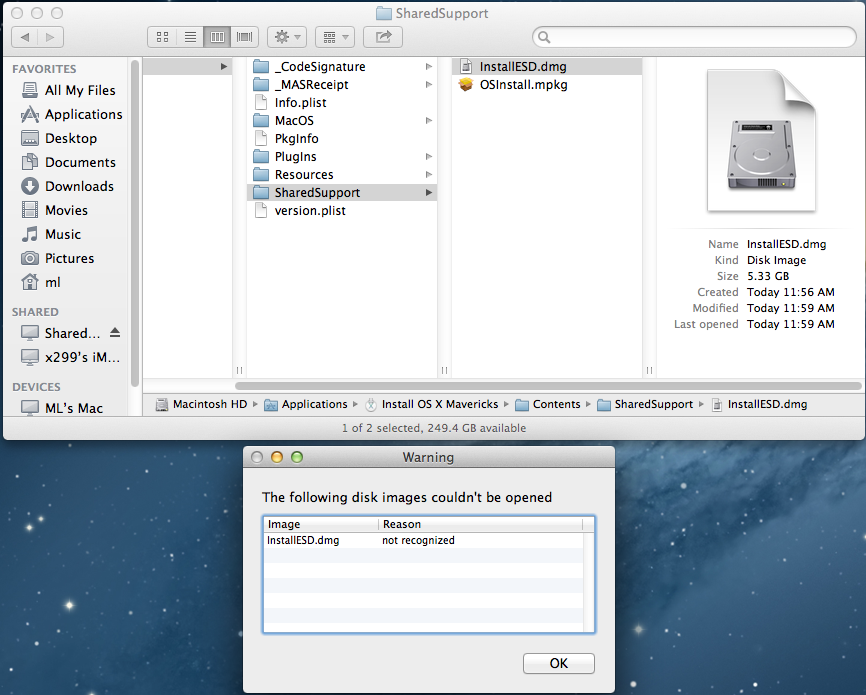Screen dimensions: 866x695
Task: Open the item arrangement dropdown
Action: coord(335,37)
